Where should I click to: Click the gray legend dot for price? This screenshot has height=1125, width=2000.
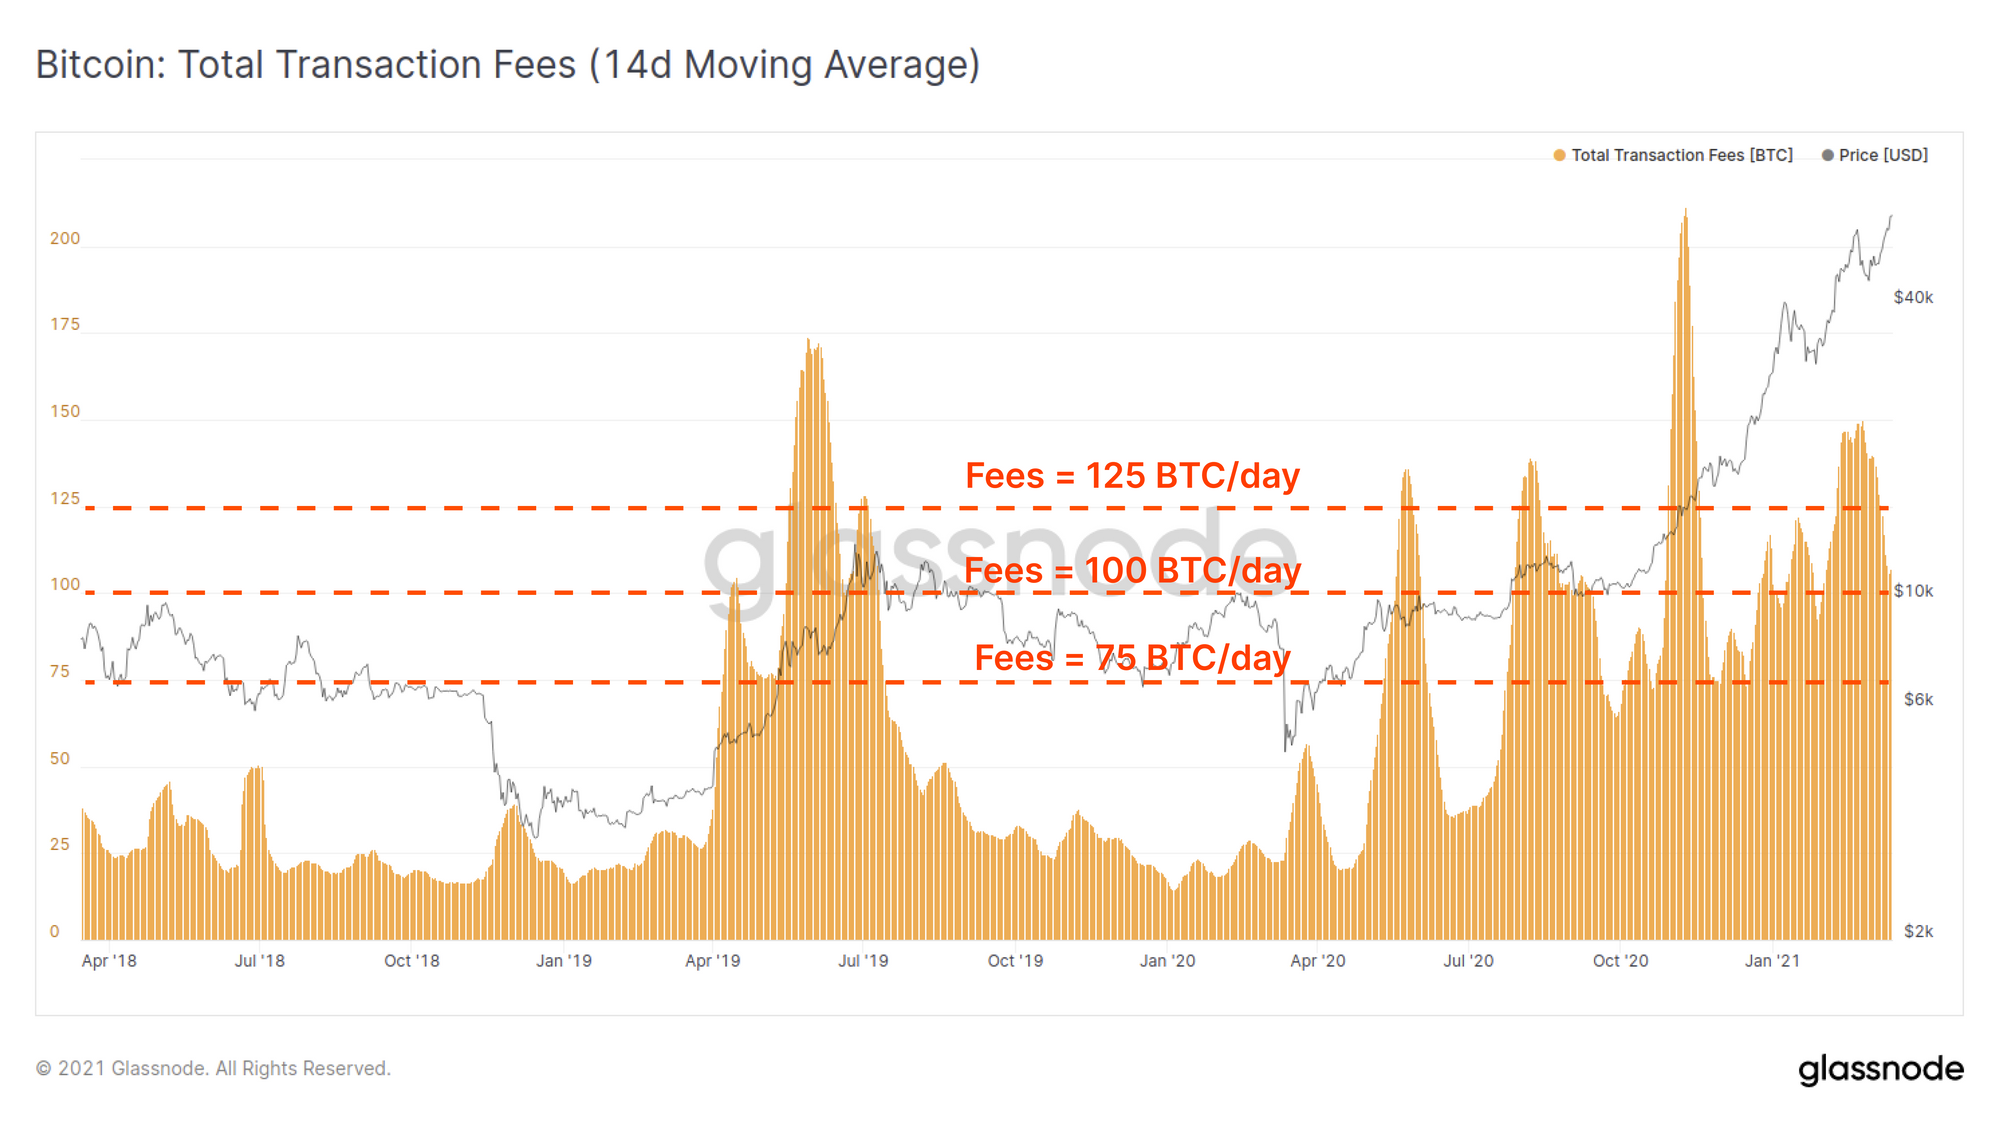[1827, 155]
